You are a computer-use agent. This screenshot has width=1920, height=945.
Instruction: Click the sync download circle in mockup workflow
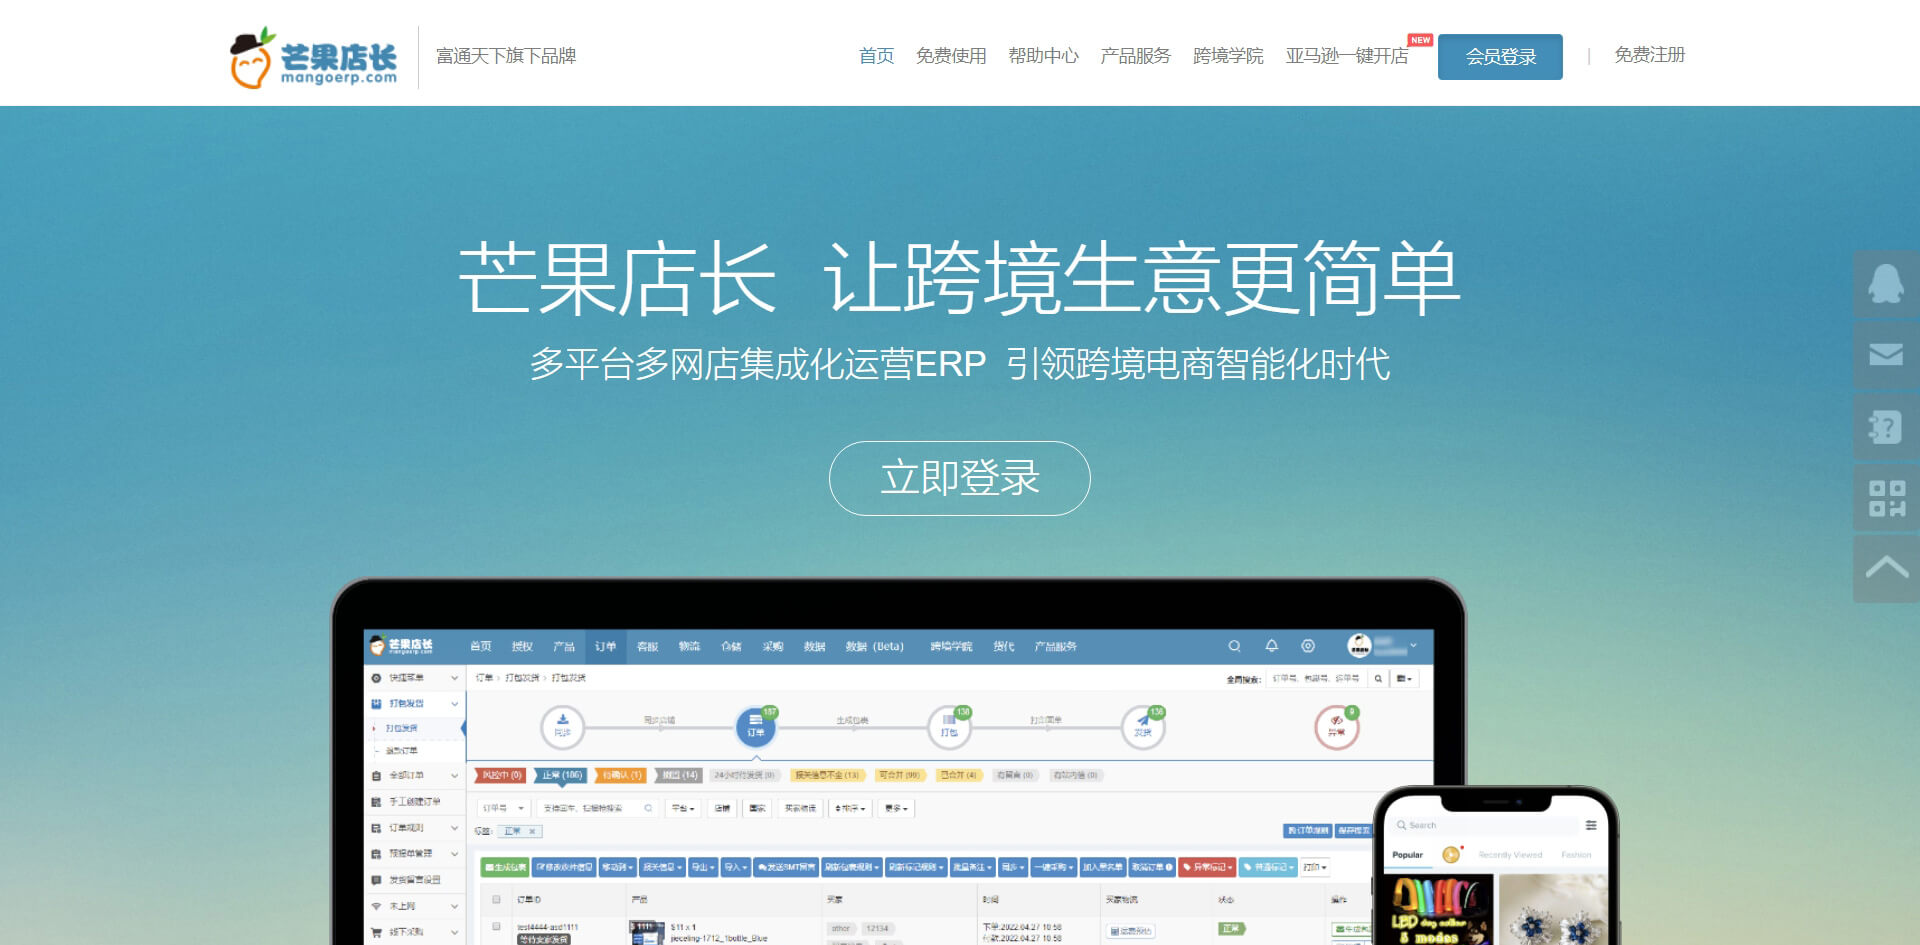tap(562, 726)
